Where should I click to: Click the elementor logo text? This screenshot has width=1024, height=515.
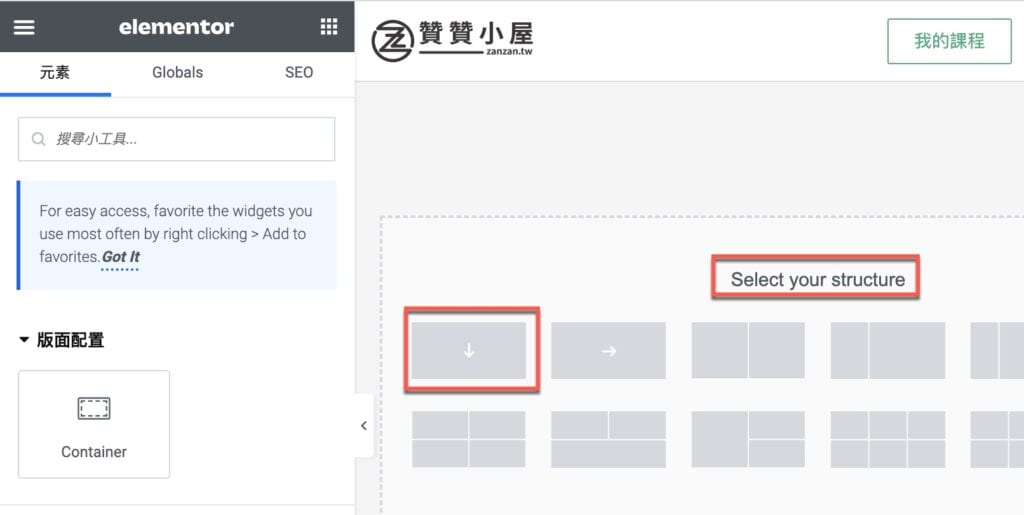pyautogui.click(x=176, y=27)
